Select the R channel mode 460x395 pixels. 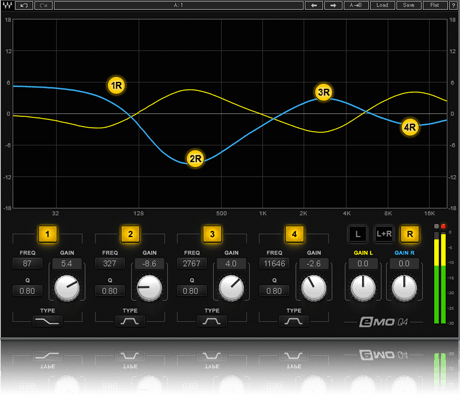[410, 234]
